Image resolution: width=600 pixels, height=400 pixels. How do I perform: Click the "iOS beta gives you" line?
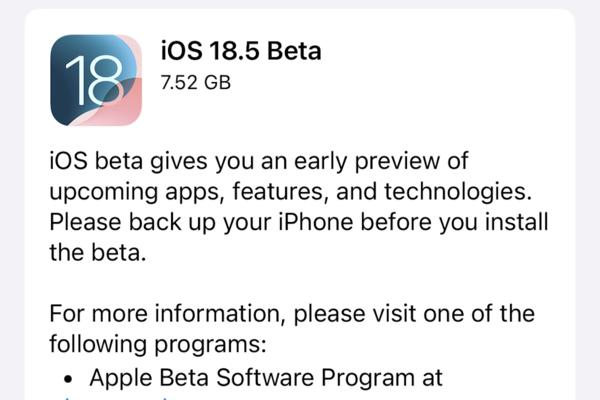click(259, 162)
